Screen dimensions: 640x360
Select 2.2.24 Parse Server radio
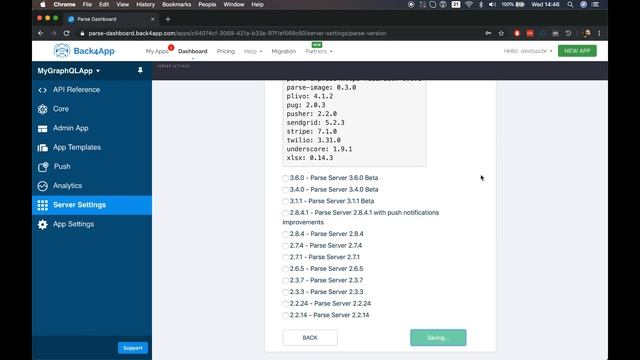[285, 304]
